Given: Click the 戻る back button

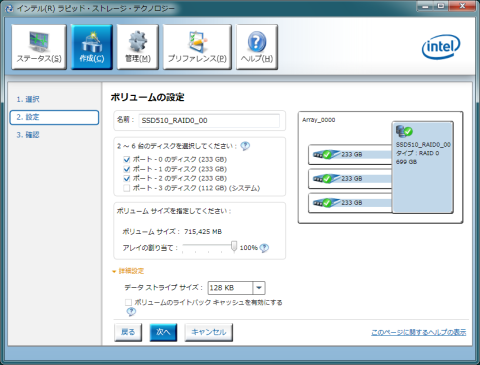Looking at the screenshot, I should tap(128, 332).
